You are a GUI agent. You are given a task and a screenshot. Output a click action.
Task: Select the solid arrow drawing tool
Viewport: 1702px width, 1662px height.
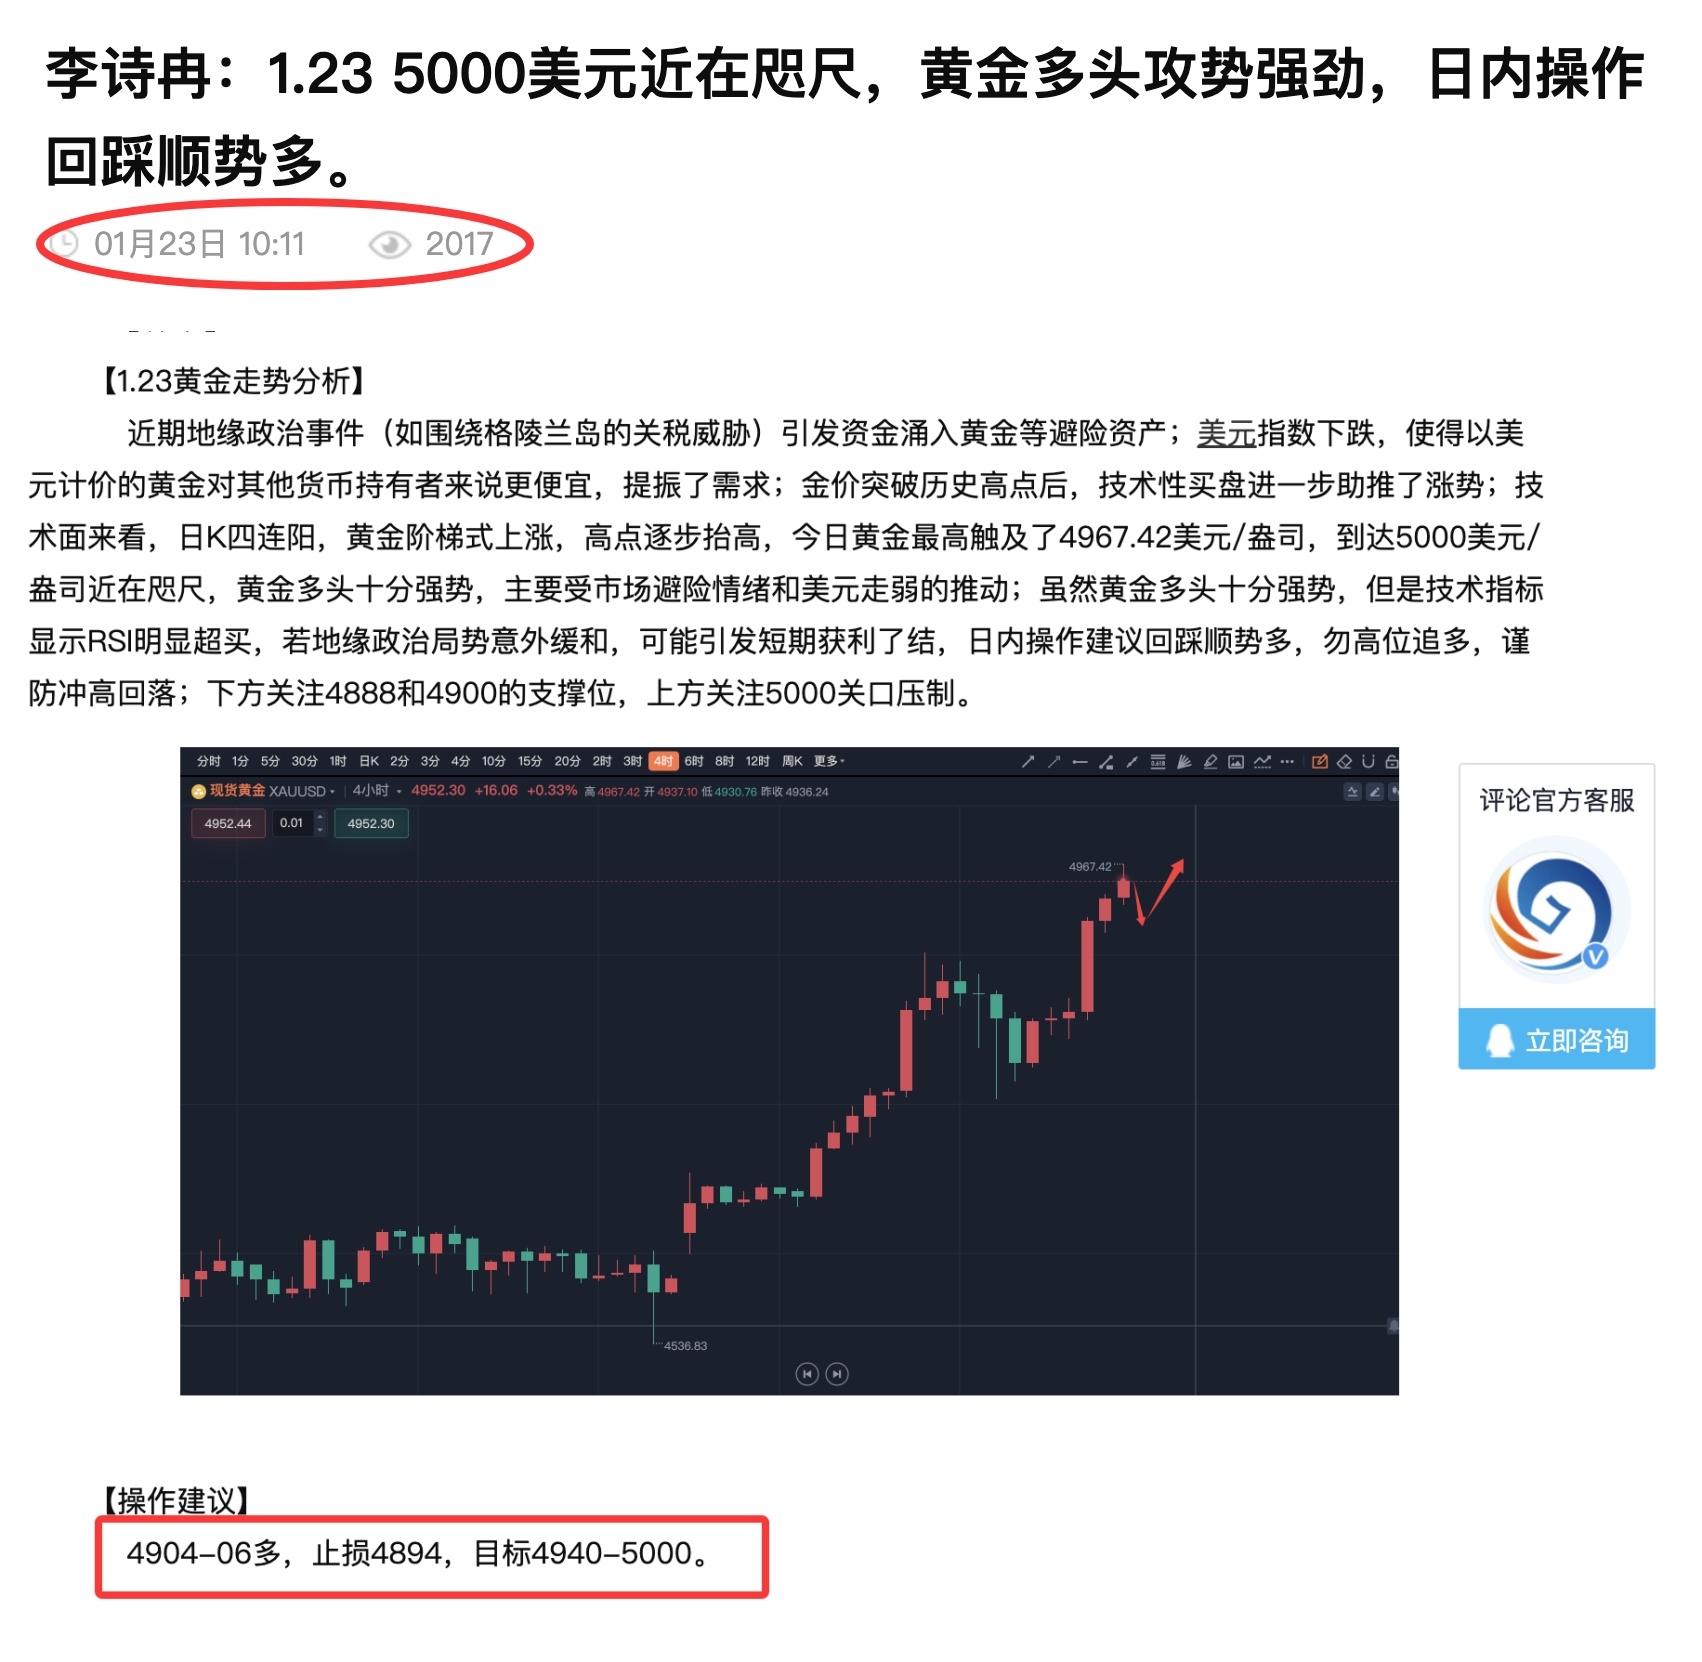pyautogui.click(x=1028, y=762)
